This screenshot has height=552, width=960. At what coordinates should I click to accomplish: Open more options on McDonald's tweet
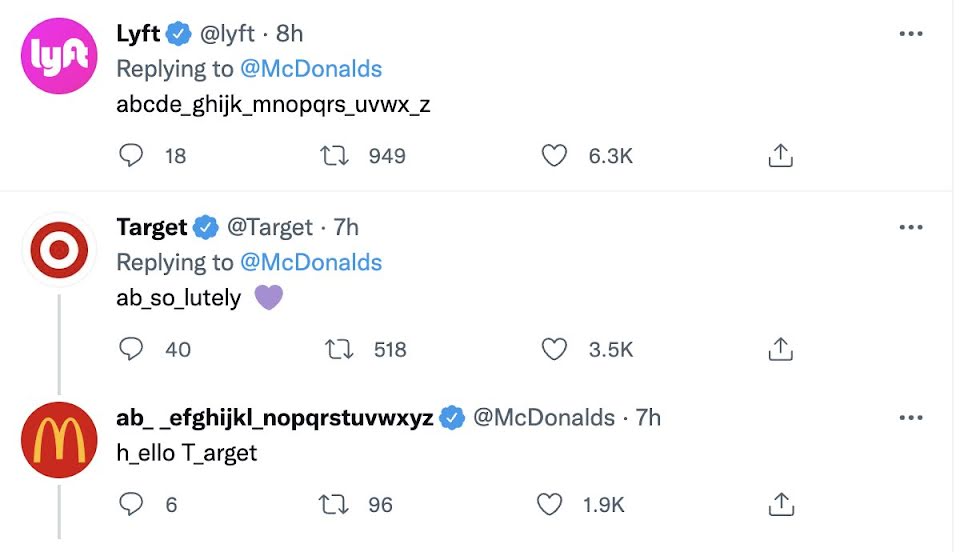click(910, 418)
